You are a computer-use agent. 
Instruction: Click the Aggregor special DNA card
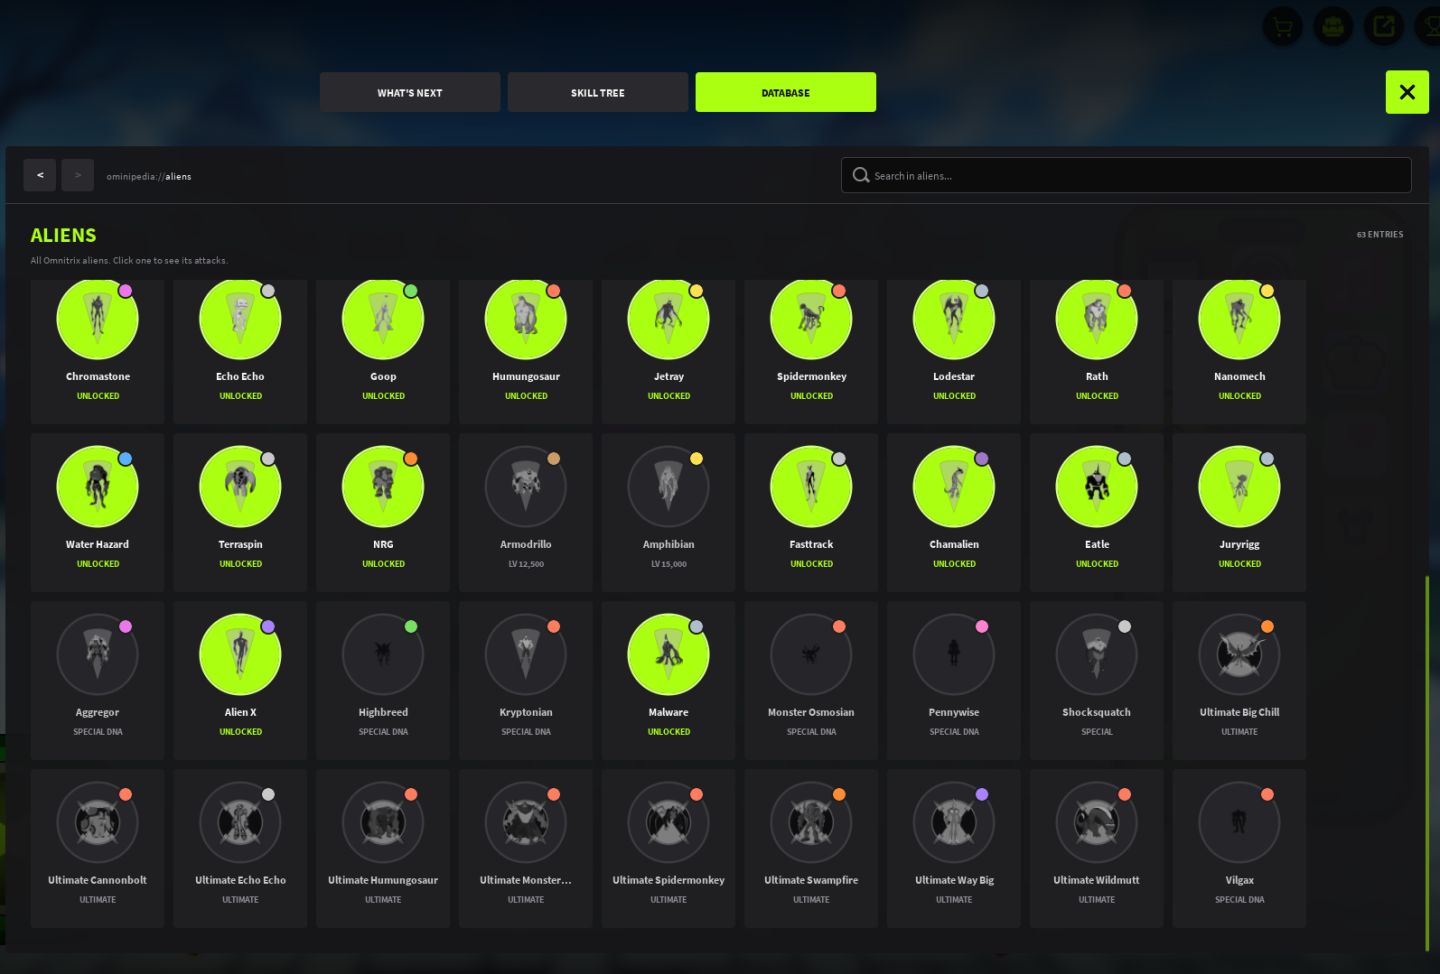point(97,681)
